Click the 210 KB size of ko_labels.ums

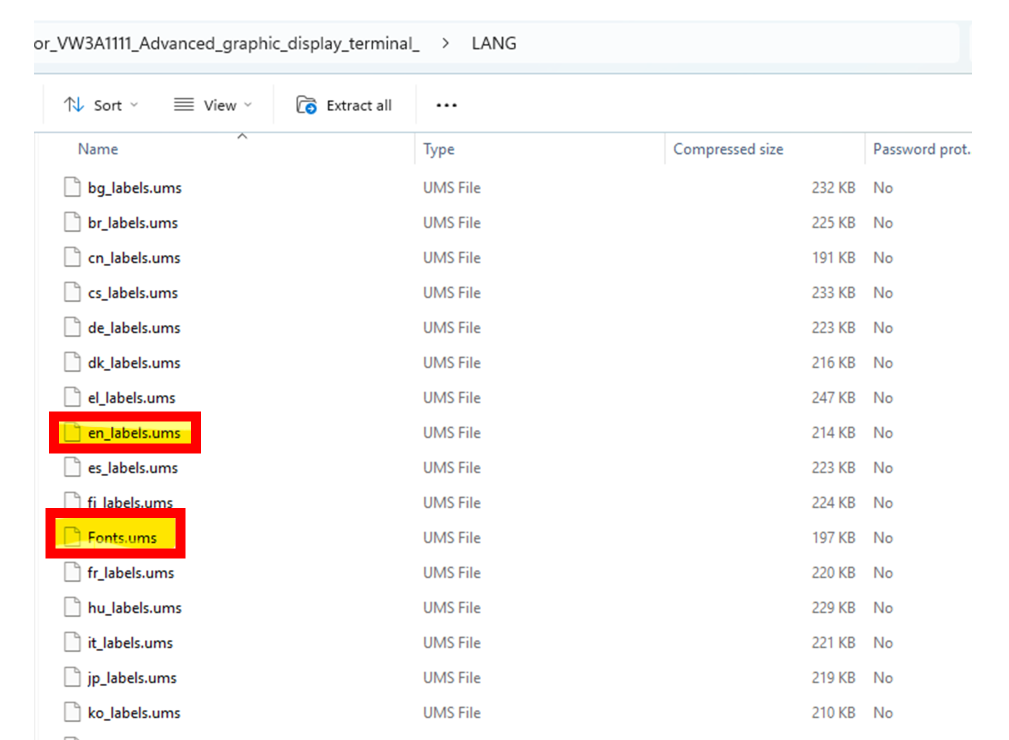[833, 712]
